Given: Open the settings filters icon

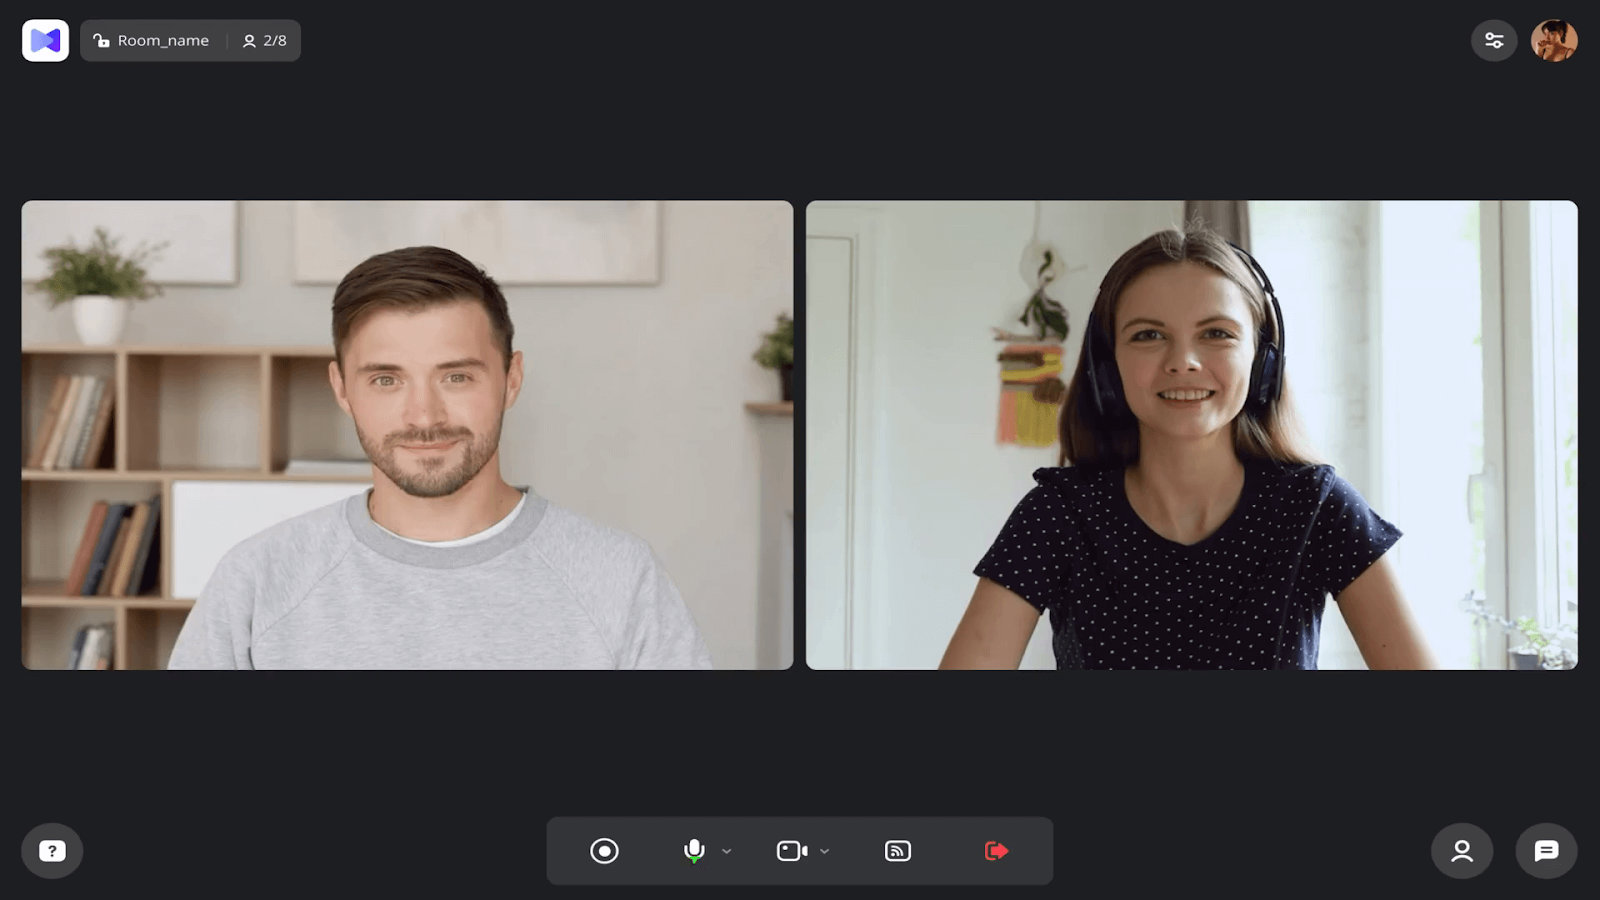Looking at the screenshot, I should click(x=1494, y=40).
